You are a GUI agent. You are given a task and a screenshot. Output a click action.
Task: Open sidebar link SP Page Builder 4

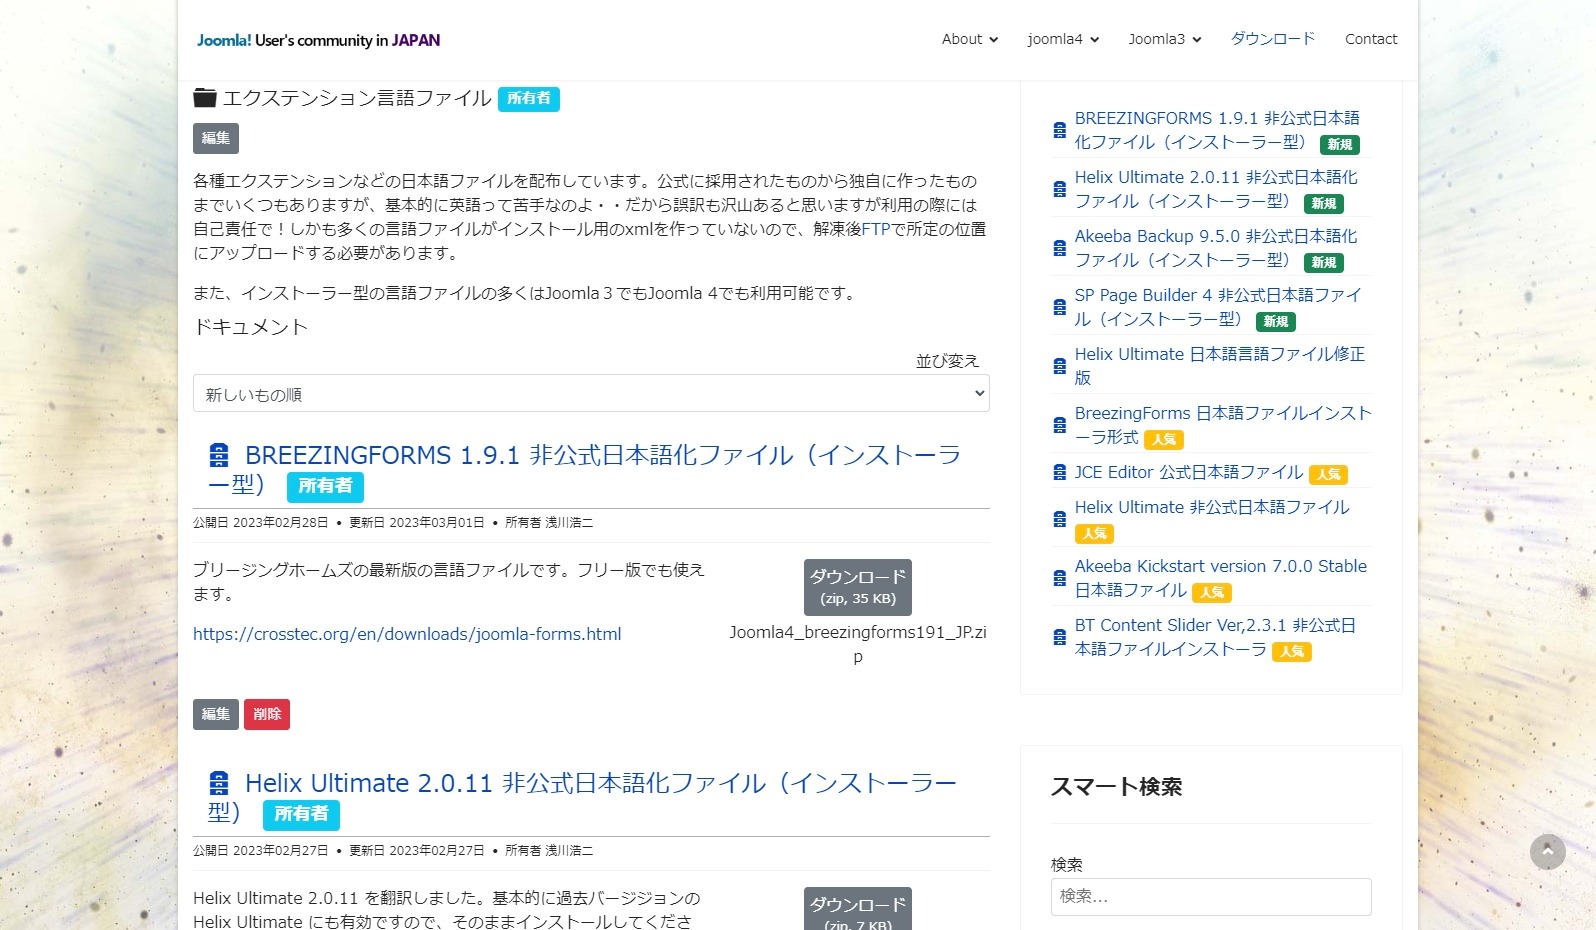[1218, 307]
